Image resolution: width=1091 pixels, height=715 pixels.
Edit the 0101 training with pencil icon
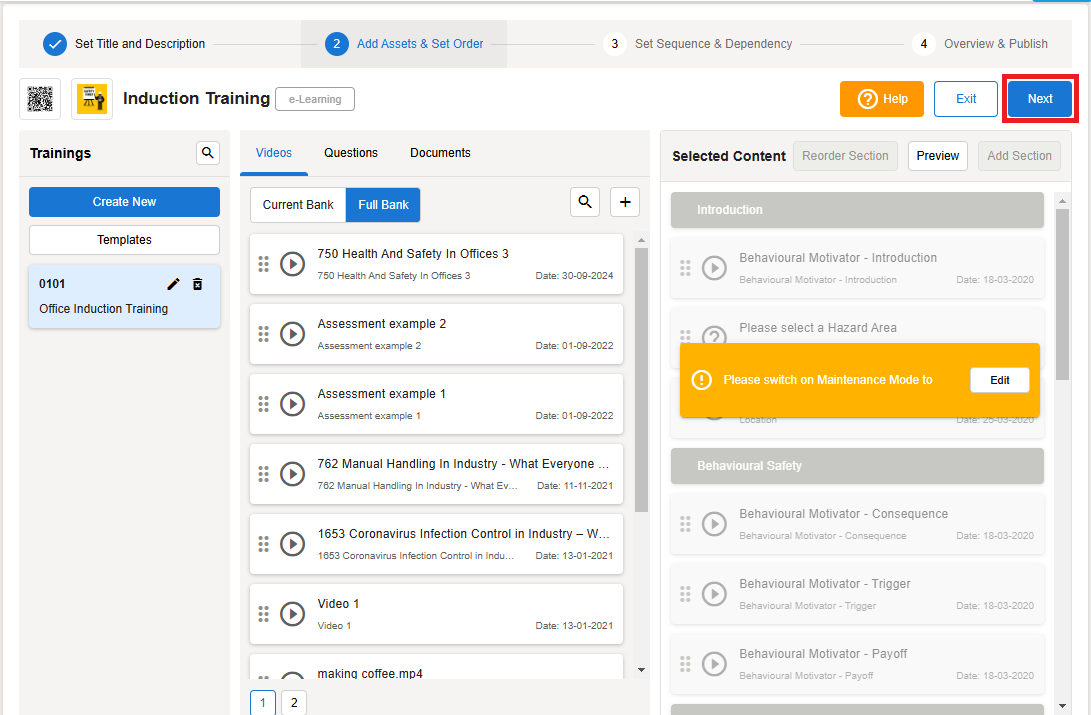click(x=174, y=284)
